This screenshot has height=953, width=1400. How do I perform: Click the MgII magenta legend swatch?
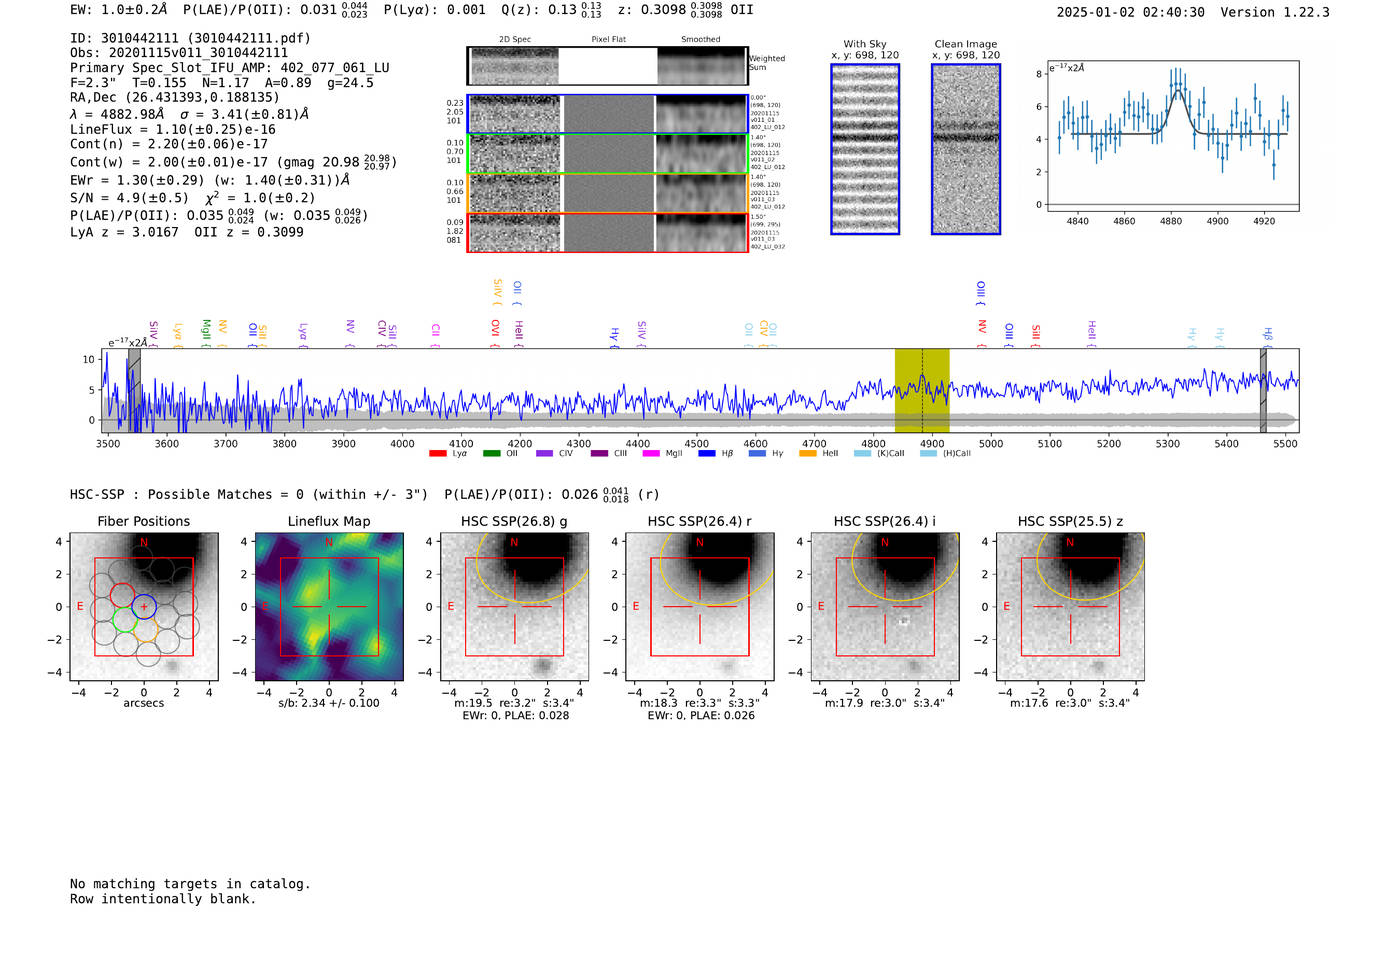click(x=651, y=454)
